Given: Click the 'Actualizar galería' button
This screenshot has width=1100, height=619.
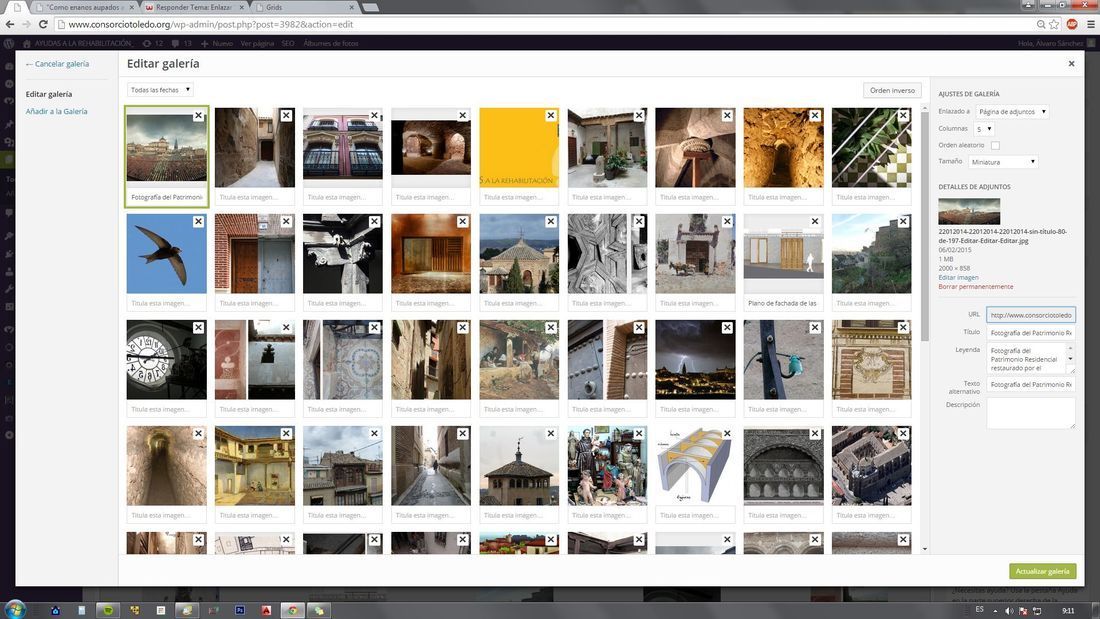Looking at the screenshot, I should point(1042,571).
